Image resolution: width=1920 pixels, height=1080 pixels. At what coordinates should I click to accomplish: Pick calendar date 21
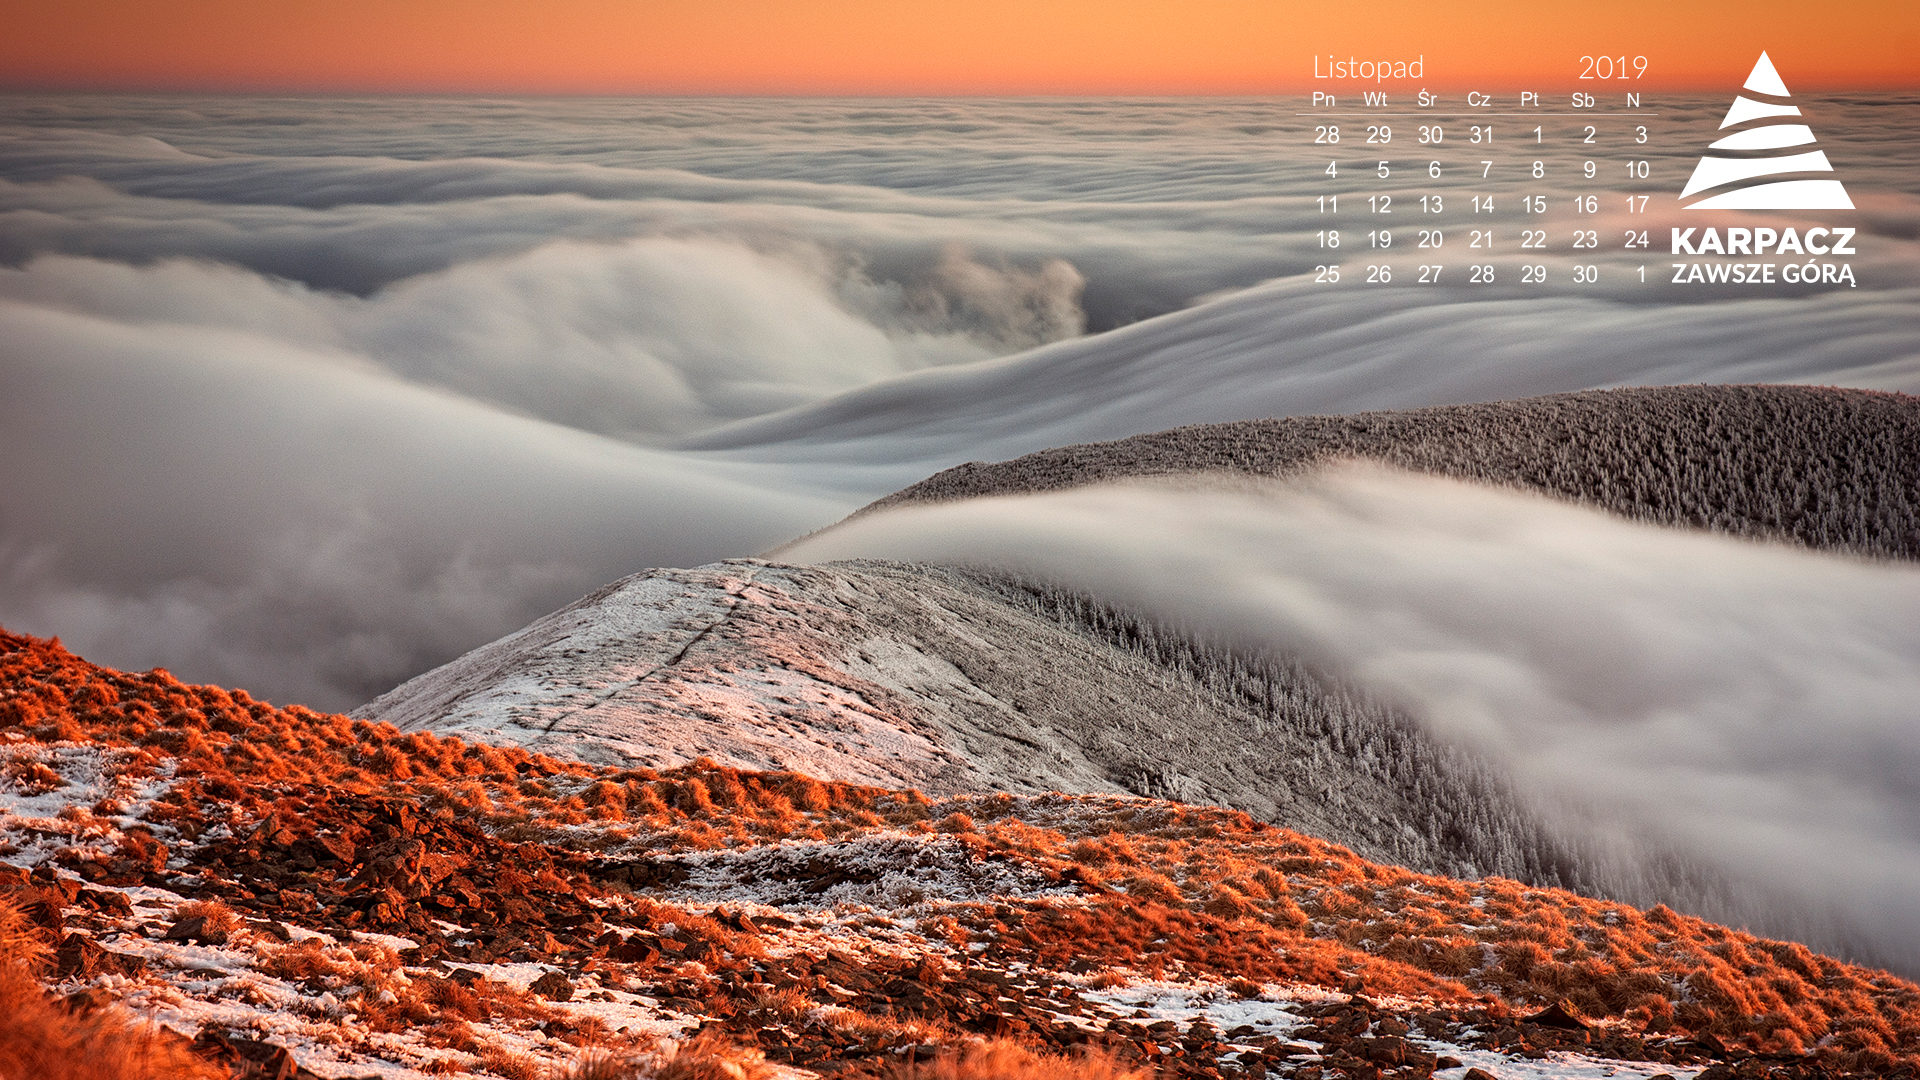coord(1481,240)
